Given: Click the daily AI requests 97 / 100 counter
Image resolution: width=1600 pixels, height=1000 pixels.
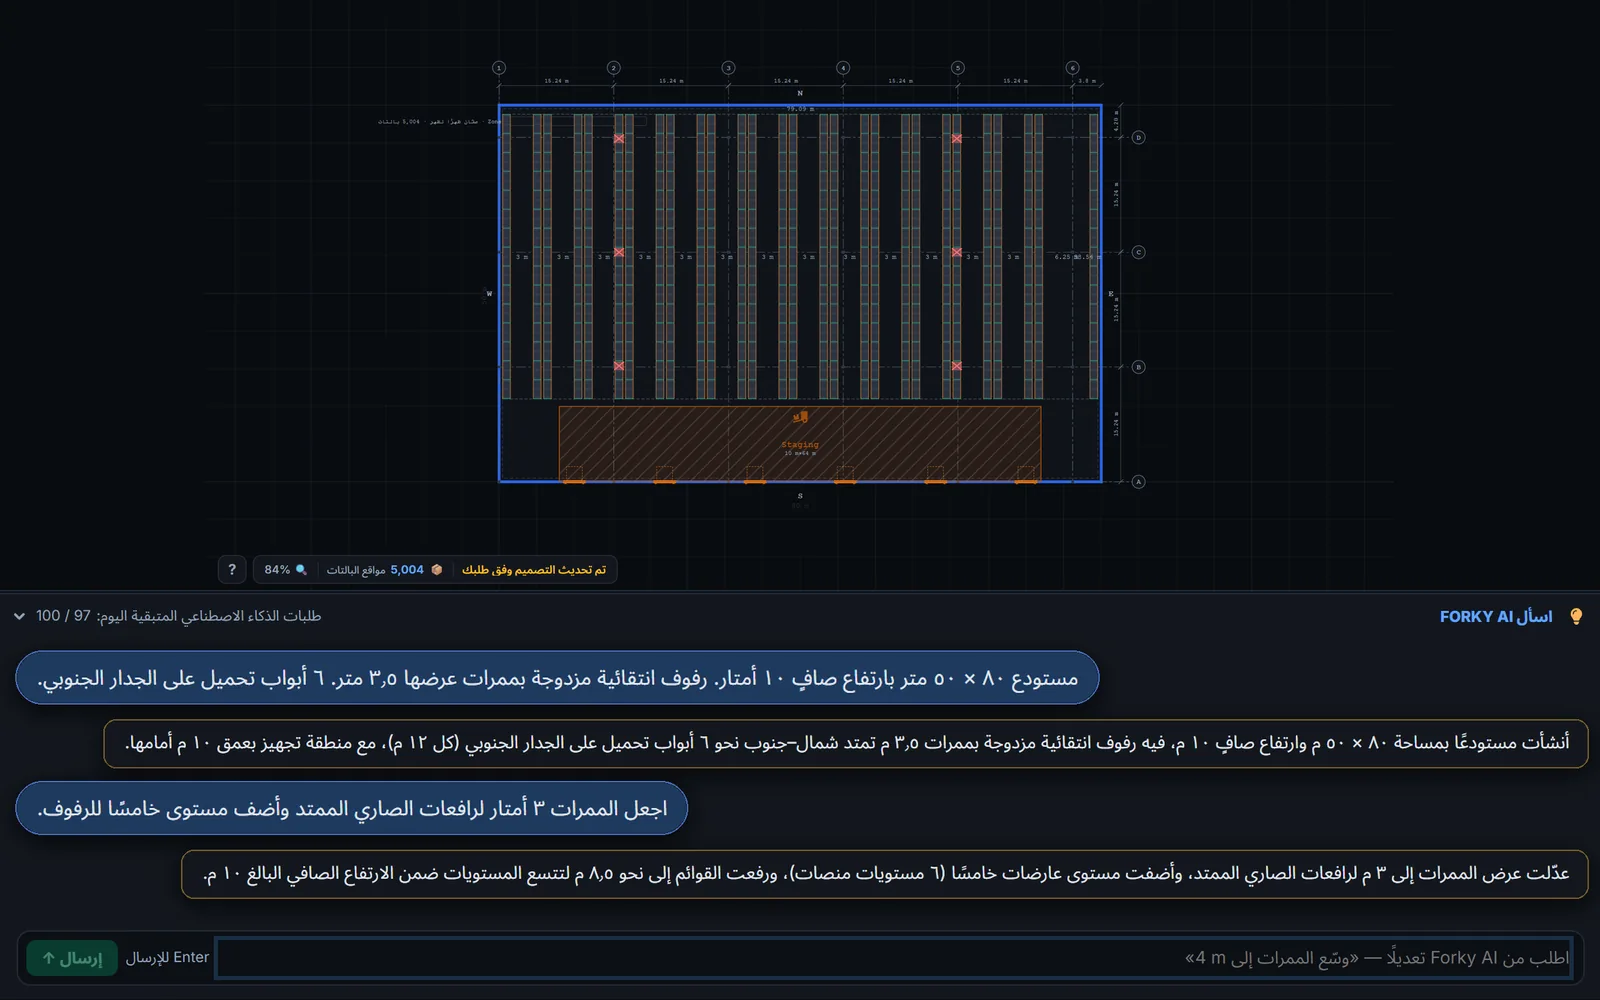Looking at the screenshot, I should pyautogui.click(x=178, y=616).
